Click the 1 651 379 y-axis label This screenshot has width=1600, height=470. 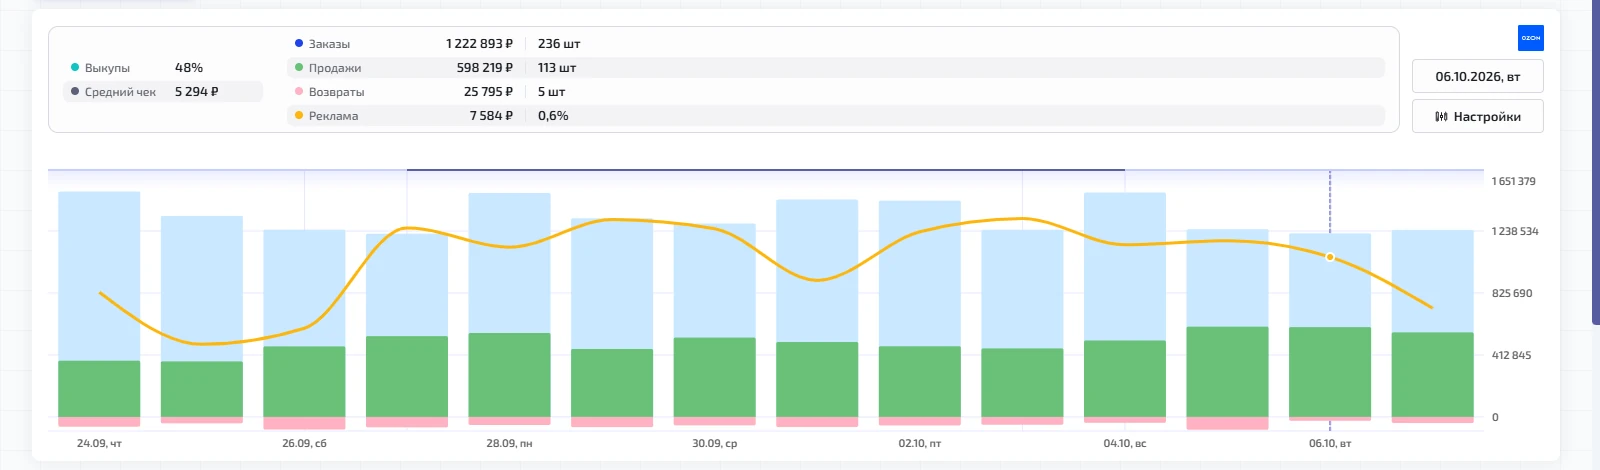click(1513, 181)
